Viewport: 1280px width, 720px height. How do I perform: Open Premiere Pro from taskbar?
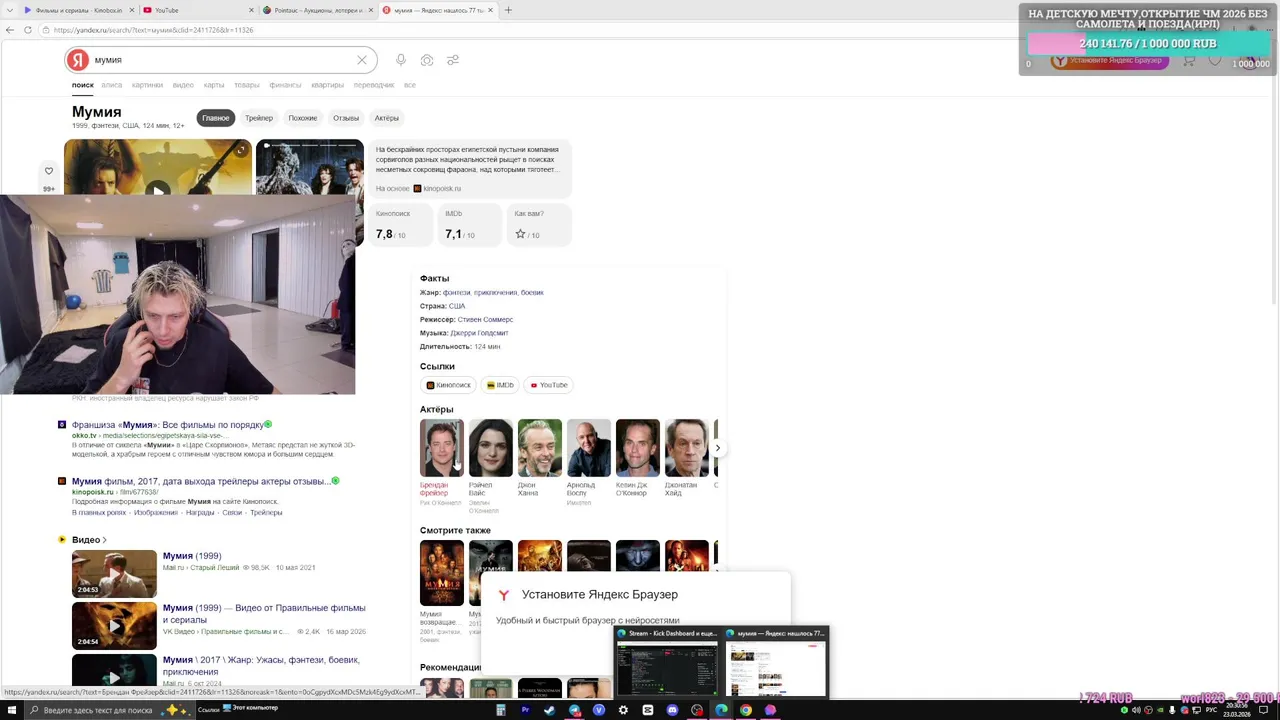525,710
